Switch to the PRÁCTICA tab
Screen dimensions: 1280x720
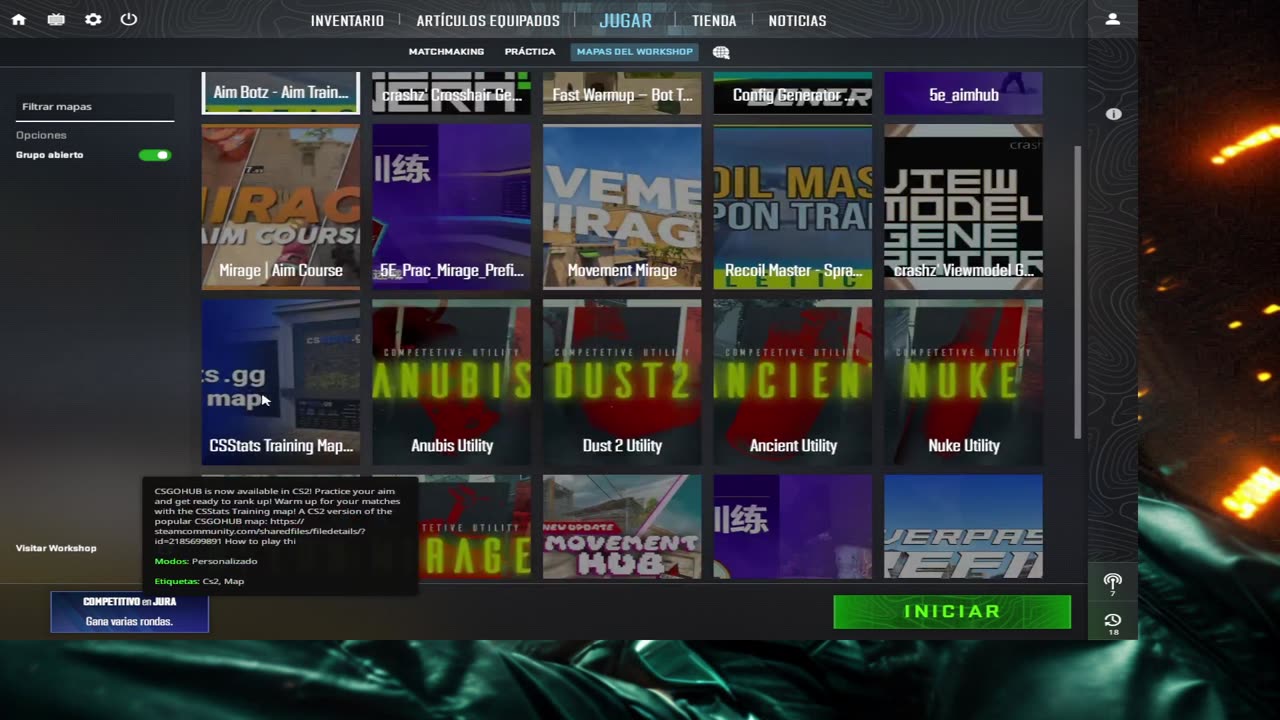[x=530, y=52]
